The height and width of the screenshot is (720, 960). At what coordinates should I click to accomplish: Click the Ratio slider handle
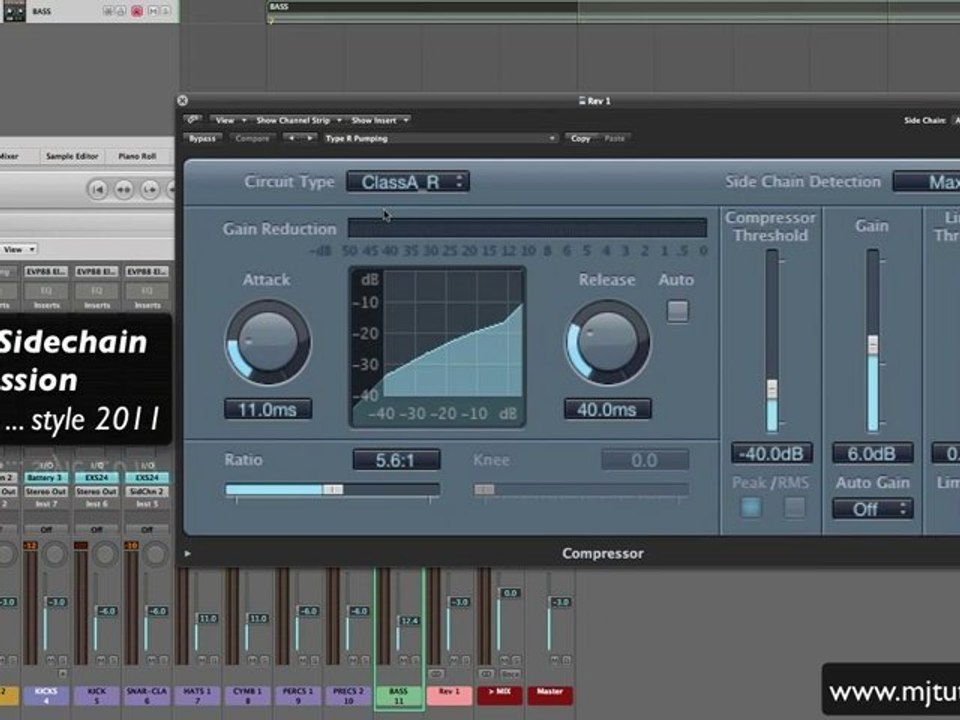point(333,489)
